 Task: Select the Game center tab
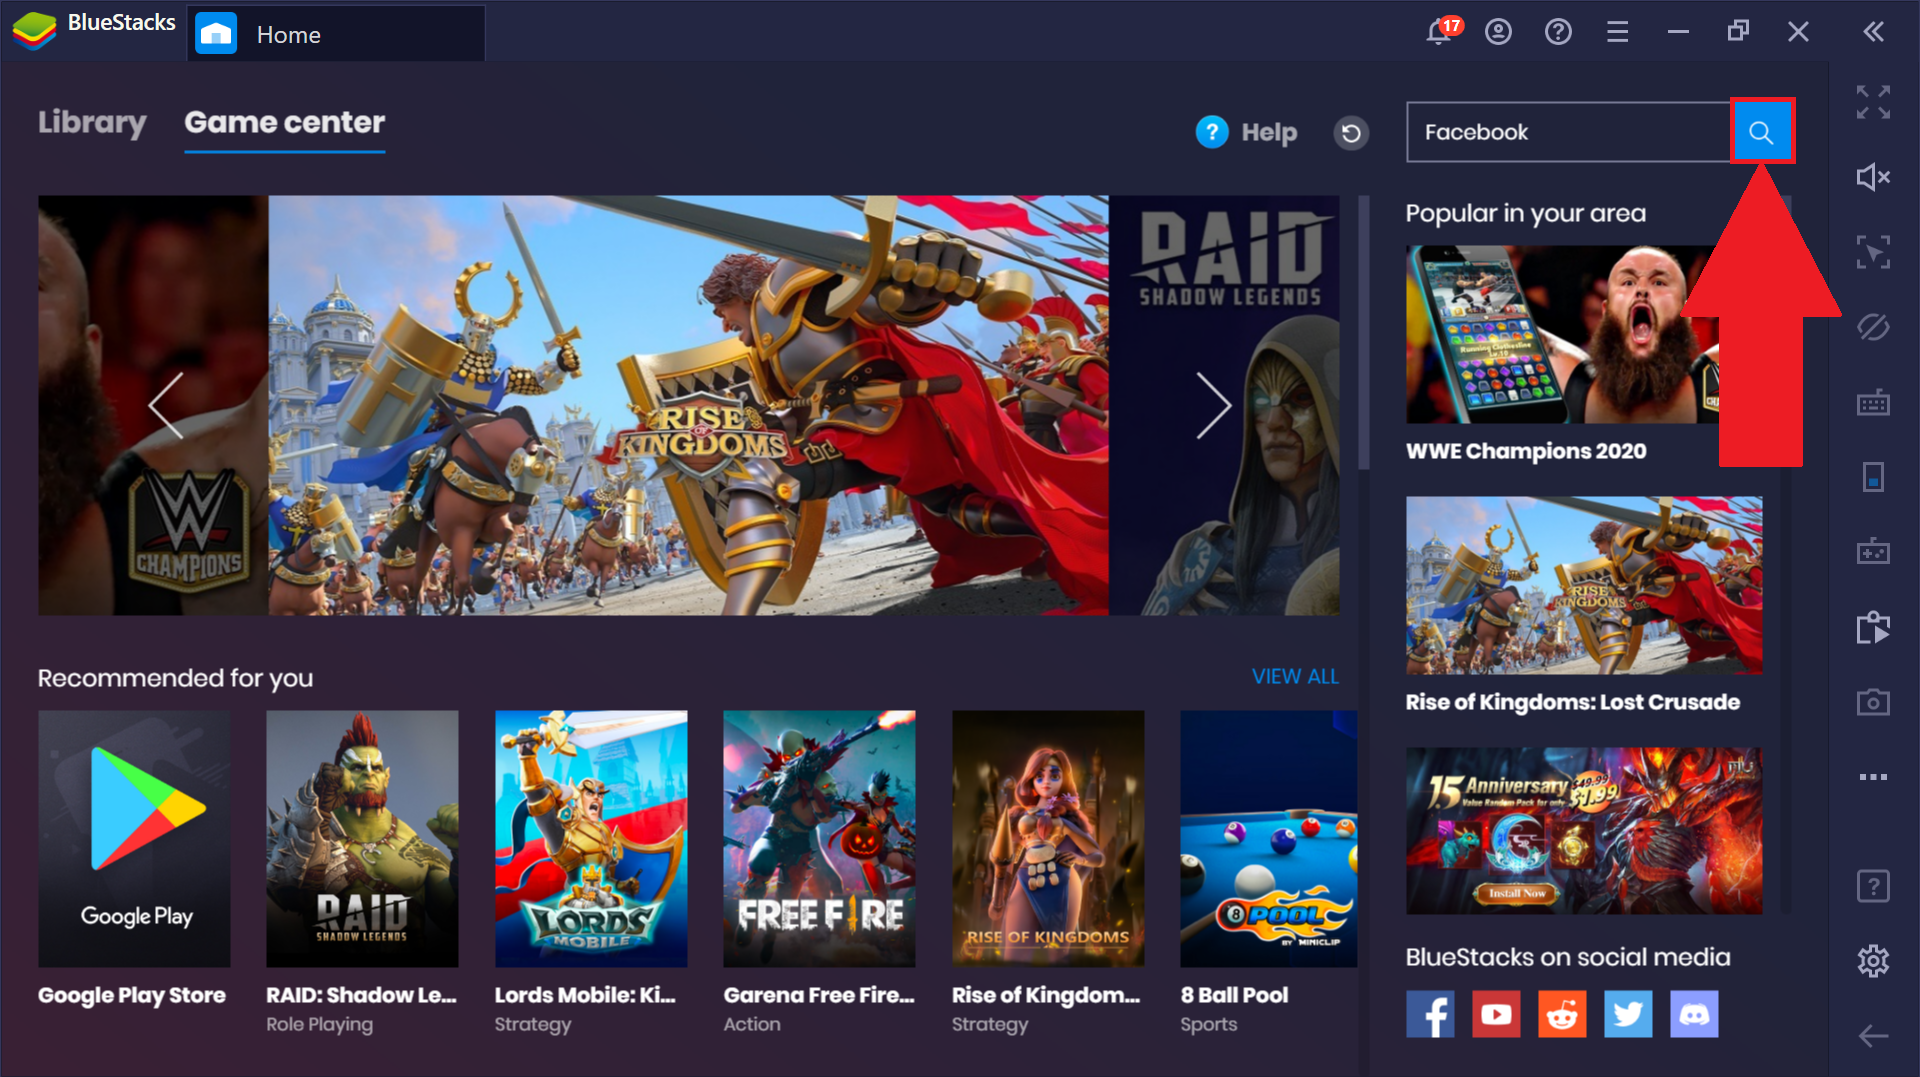[x=284, y=124]
